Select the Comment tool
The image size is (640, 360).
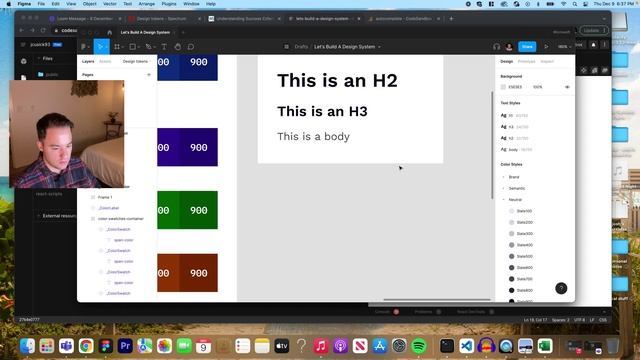(191, 47)
